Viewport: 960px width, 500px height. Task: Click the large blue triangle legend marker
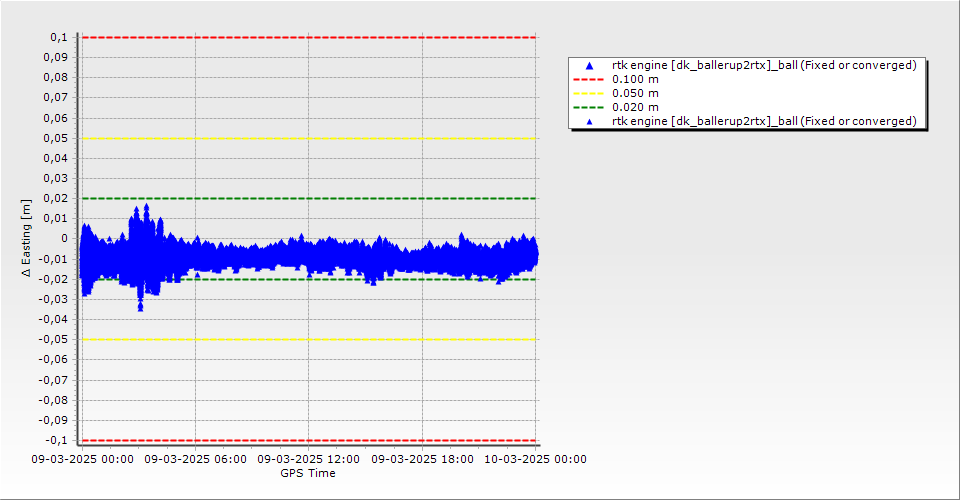tap(590, 65)
